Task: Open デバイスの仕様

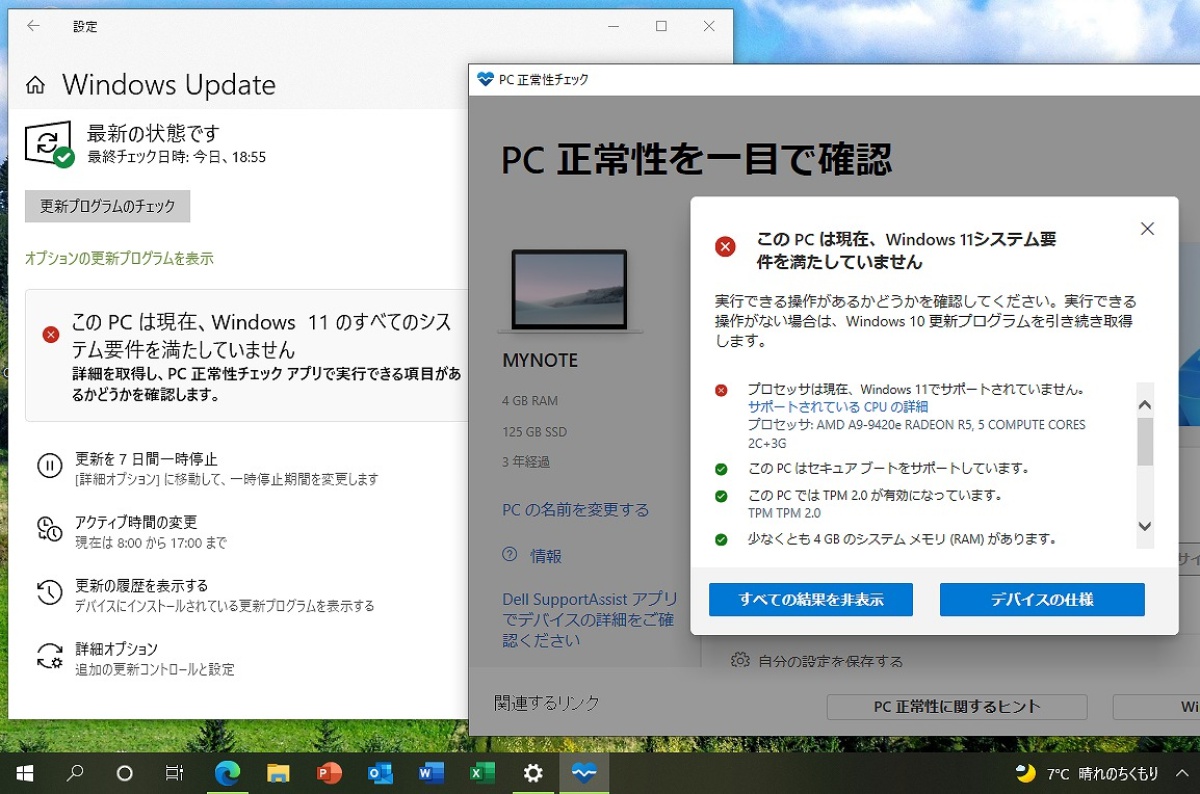Action: point(1042,599)
